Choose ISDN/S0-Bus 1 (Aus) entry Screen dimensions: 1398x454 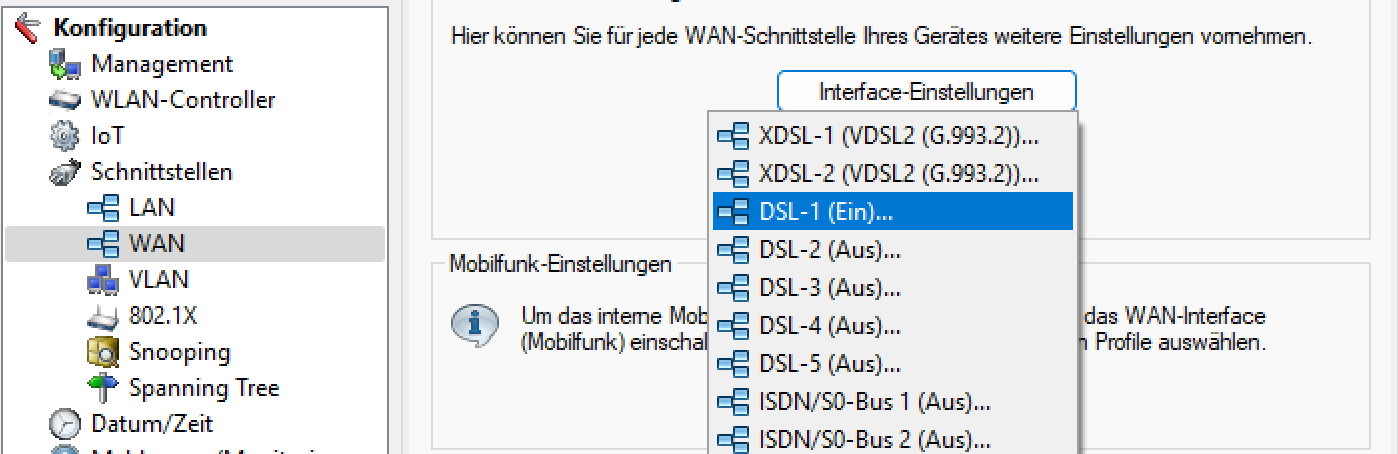tap(873, 403)
